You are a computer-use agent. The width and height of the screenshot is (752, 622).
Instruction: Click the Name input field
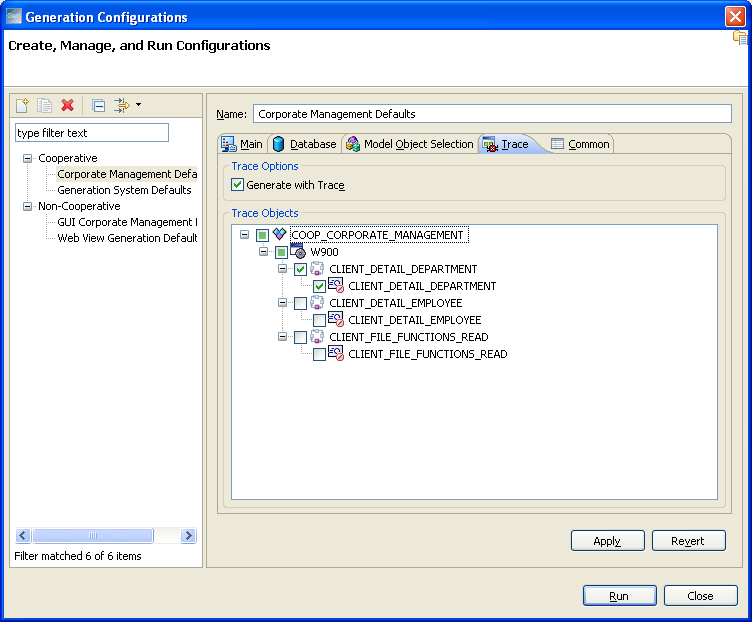point(492,114)
